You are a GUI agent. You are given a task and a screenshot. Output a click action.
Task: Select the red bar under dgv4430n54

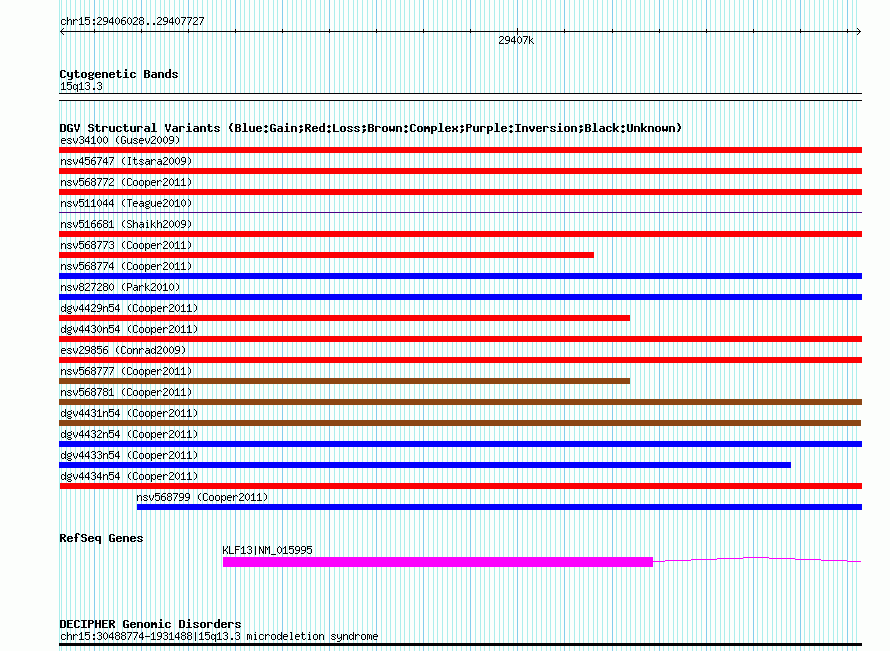(460, 339)
